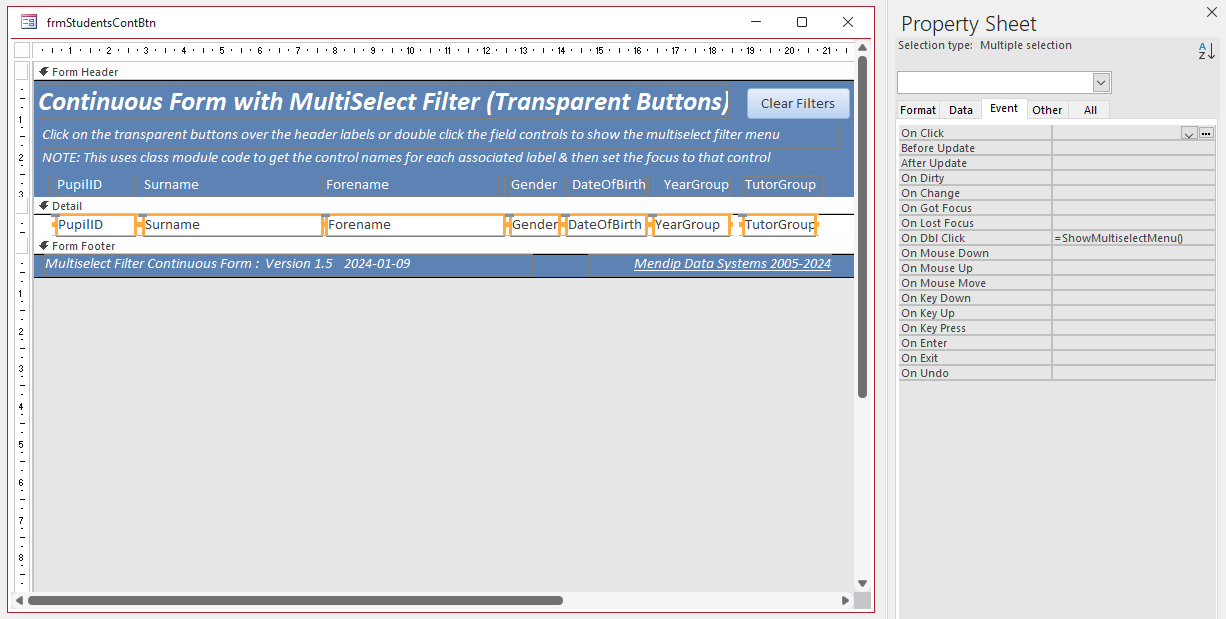This screenshot has width=1226, height=619.
Task: Switch to the Other tab
Action: (1048, 110)
